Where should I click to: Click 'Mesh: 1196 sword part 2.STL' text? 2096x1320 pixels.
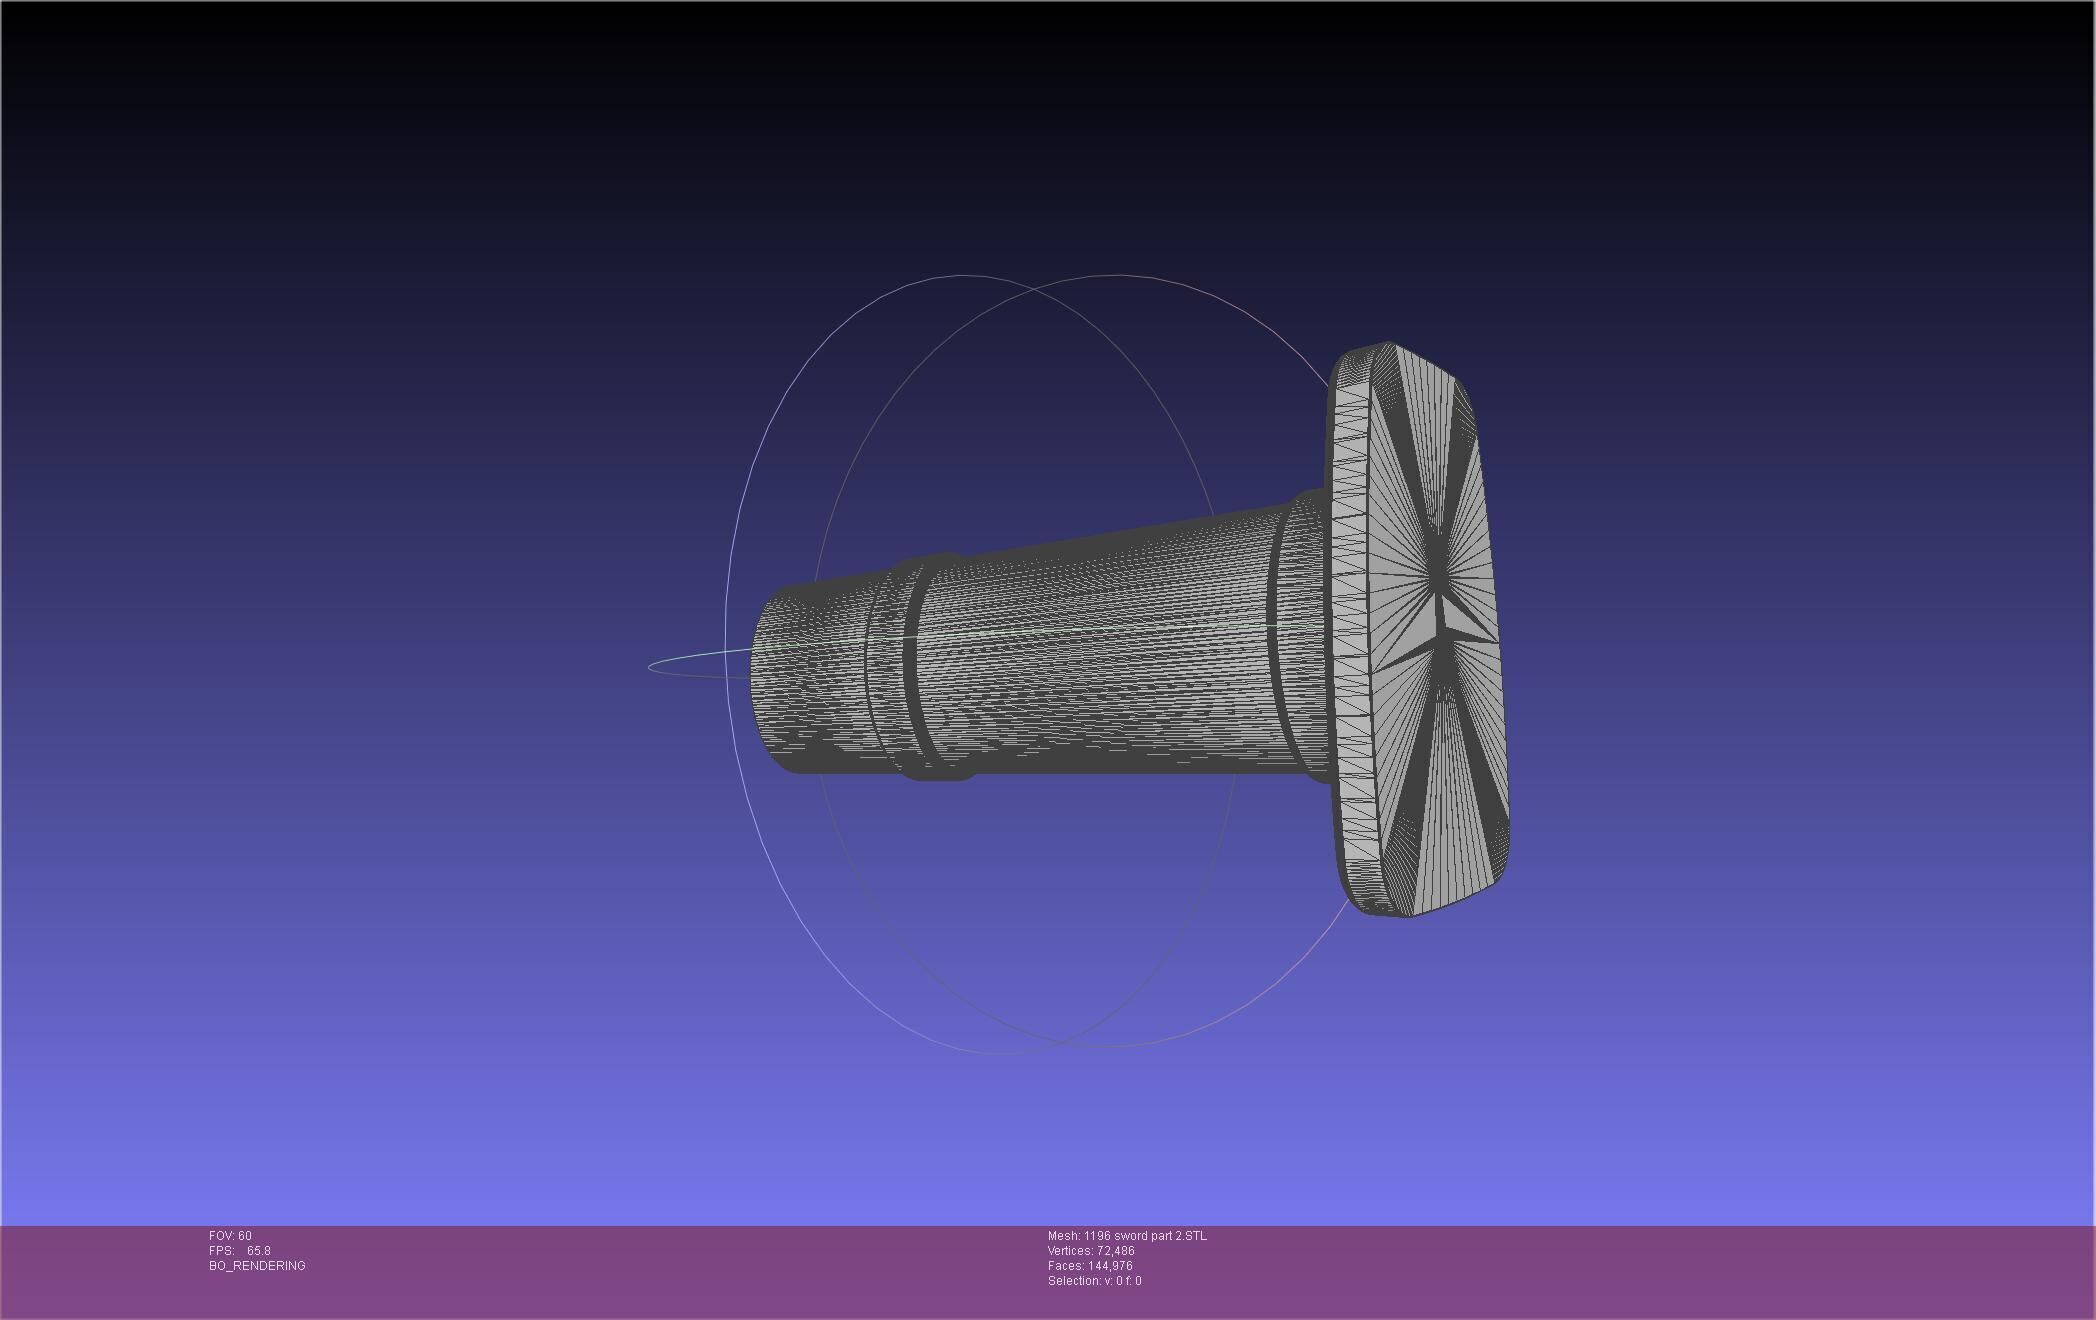click(1127, 1236)
